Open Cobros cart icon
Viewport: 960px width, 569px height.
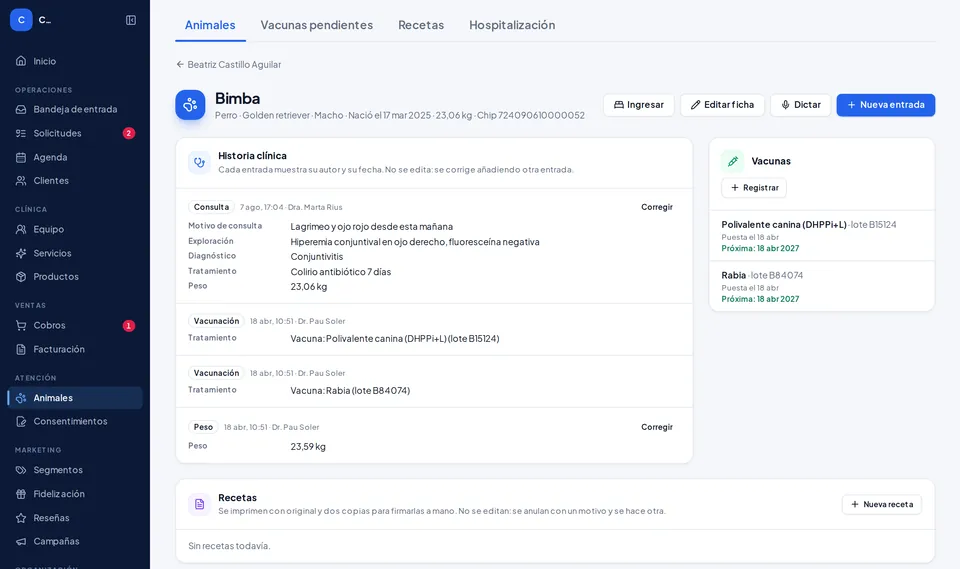(x=21, y=325)
